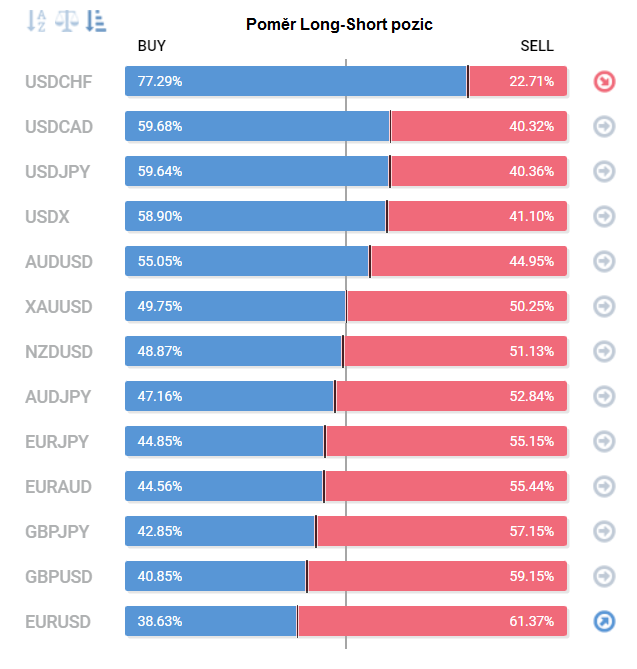This screenshot has height=669, width=637.
Task: Click the BUY column header
Action: (x=151, y=45)
